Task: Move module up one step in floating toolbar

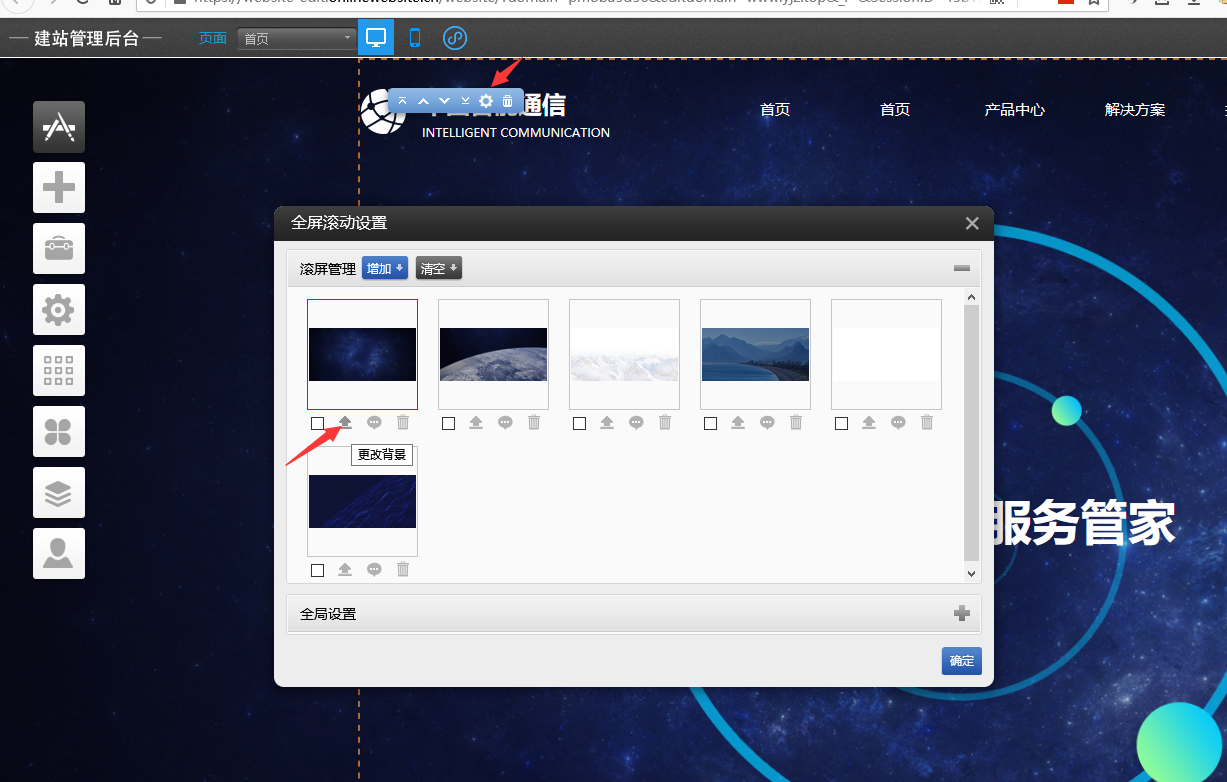Action: tap(423, 101)
